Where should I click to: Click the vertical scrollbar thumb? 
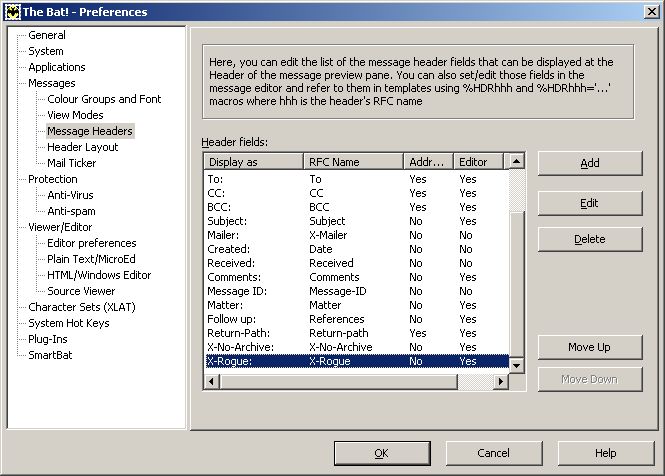tap(517, 284)
